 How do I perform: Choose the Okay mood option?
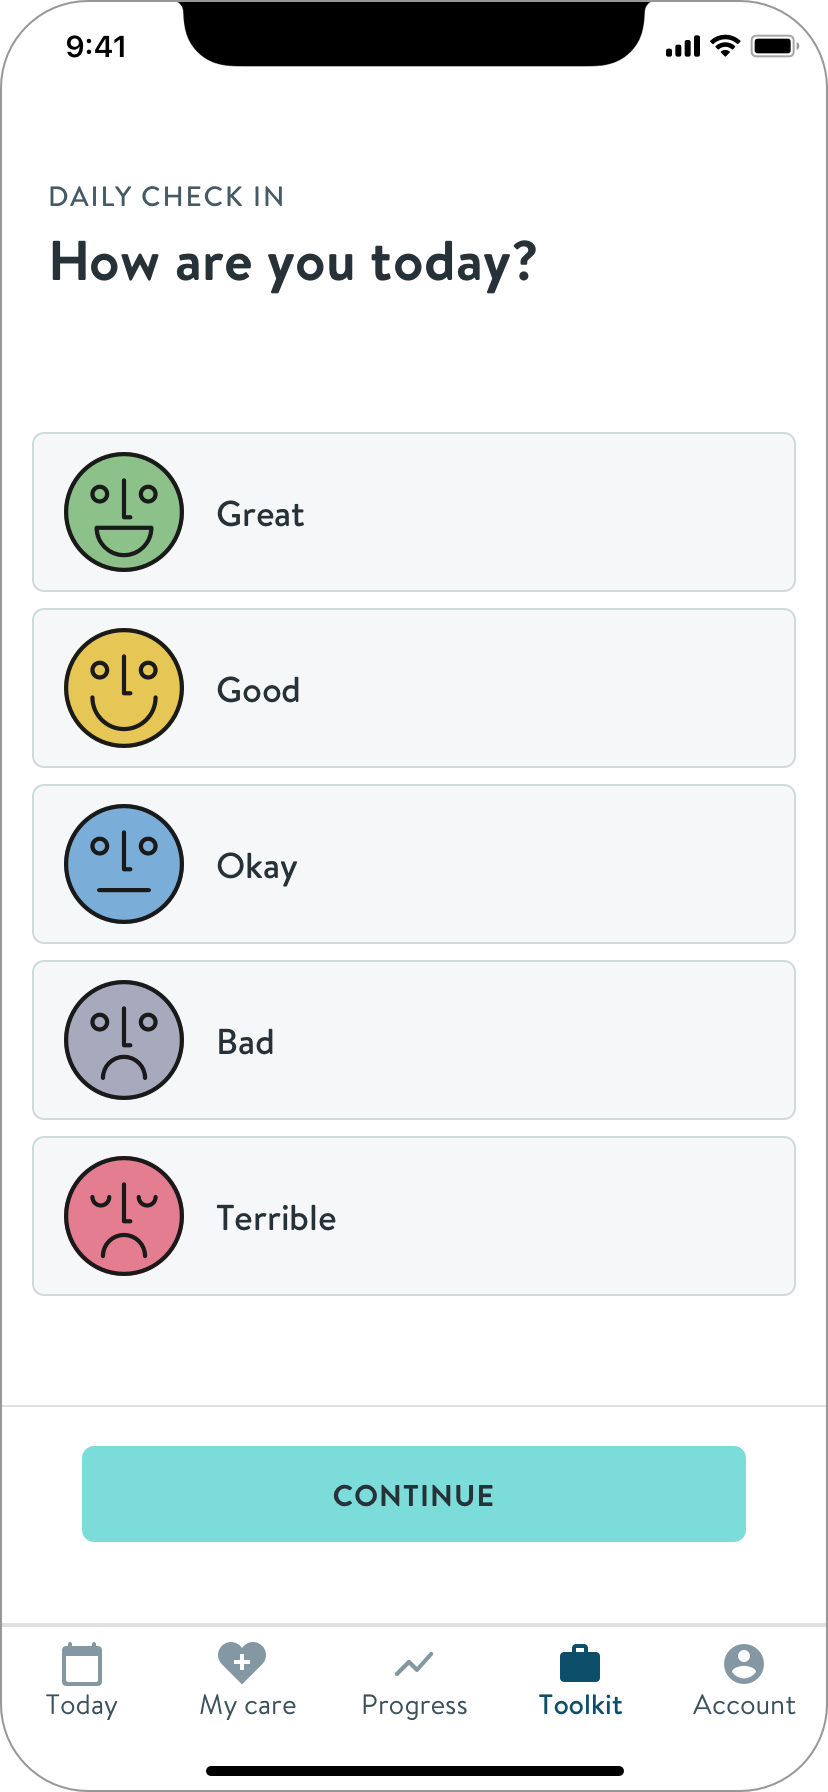[414, 864]
